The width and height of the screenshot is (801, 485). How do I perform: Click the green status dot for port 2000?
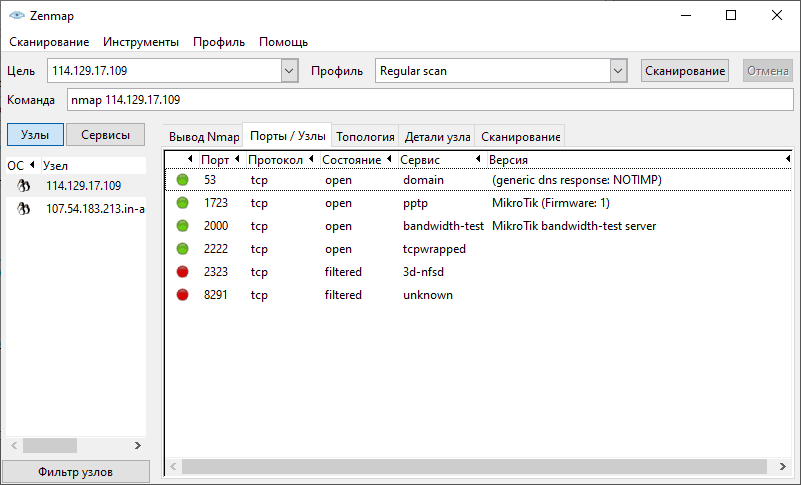pos(182,226)
